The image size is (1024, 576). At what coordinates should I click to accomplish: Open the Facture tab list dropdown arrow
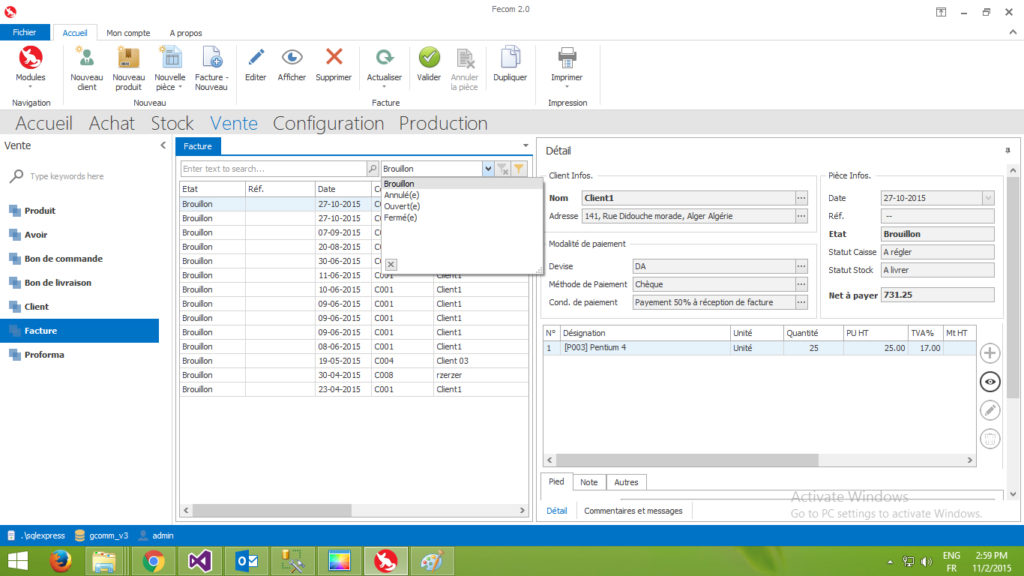tap(526, 146)
